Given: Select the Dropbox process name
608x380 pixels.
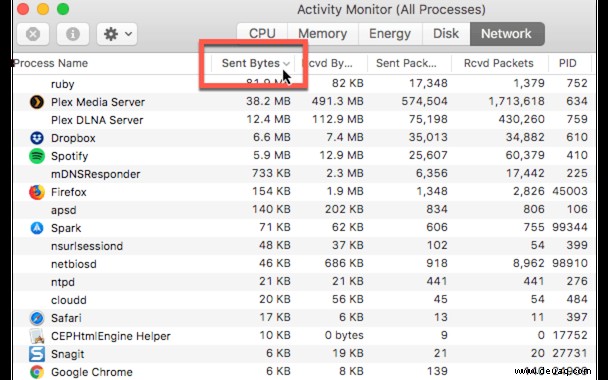Looking at the screenshot, I should click(73, 138).
